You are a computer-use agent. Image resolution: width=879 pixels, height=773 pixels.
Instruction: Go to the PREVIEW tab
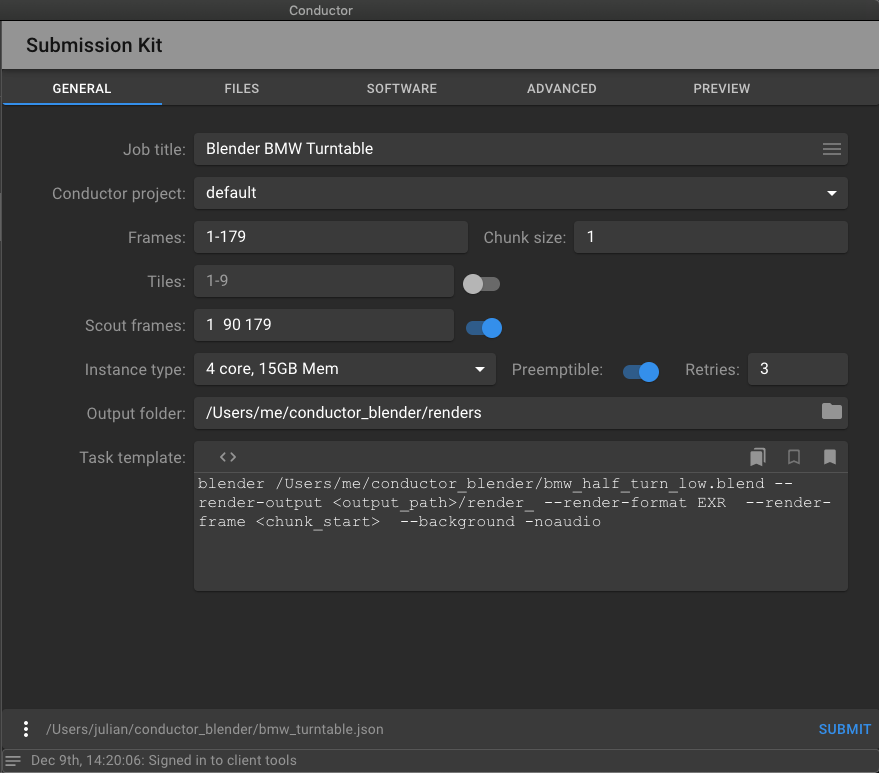pyautogui.click(x=721, y=89)
